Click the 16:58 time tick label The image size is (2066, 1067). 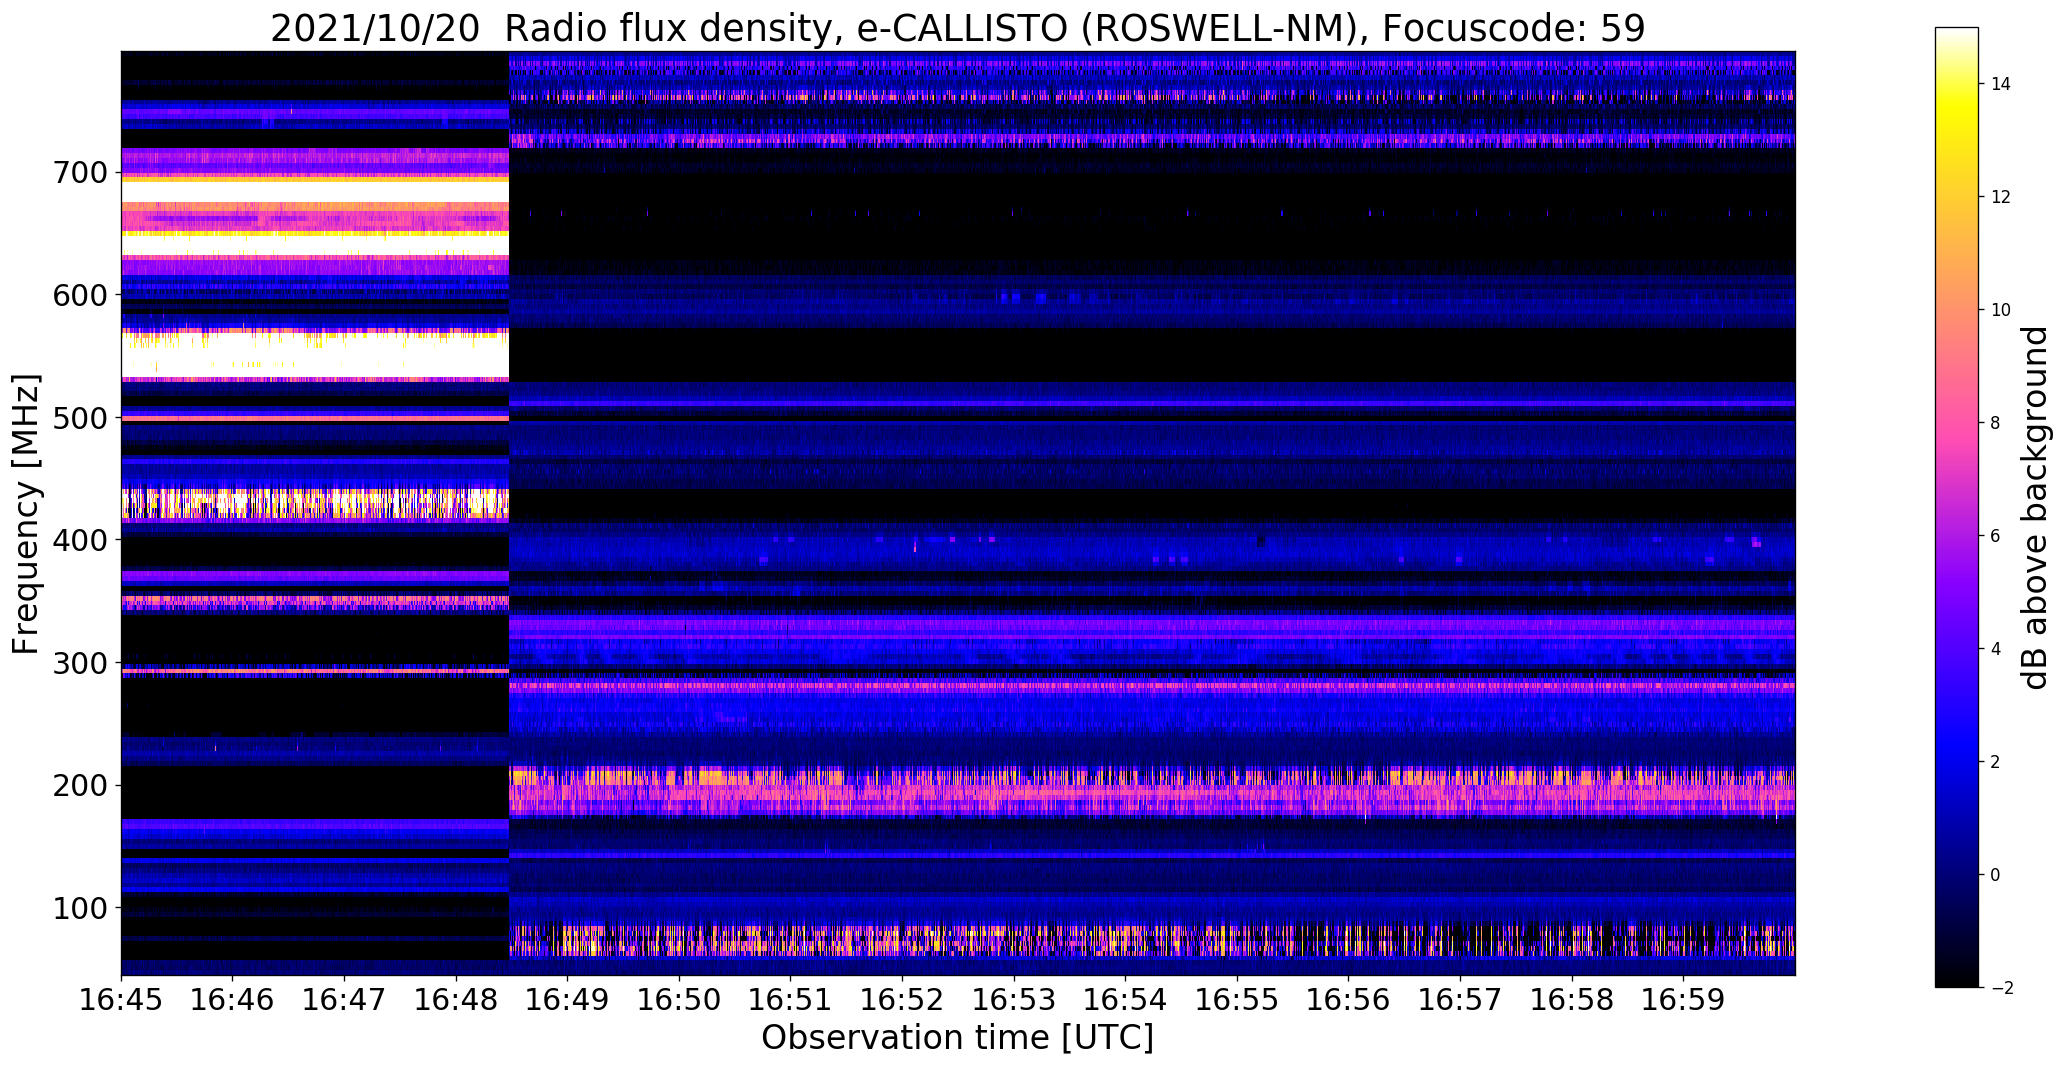[x=1572, y=1000]
